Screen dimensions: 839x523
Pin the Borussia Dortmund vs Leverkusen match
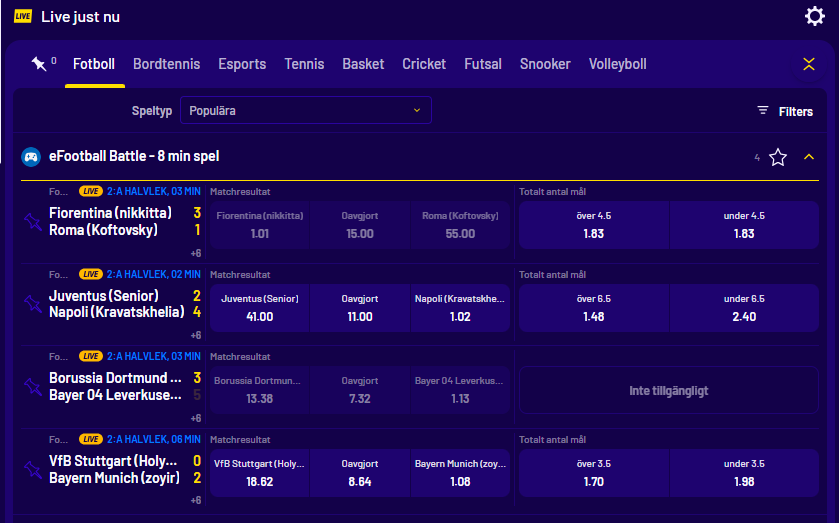point(32,387)
